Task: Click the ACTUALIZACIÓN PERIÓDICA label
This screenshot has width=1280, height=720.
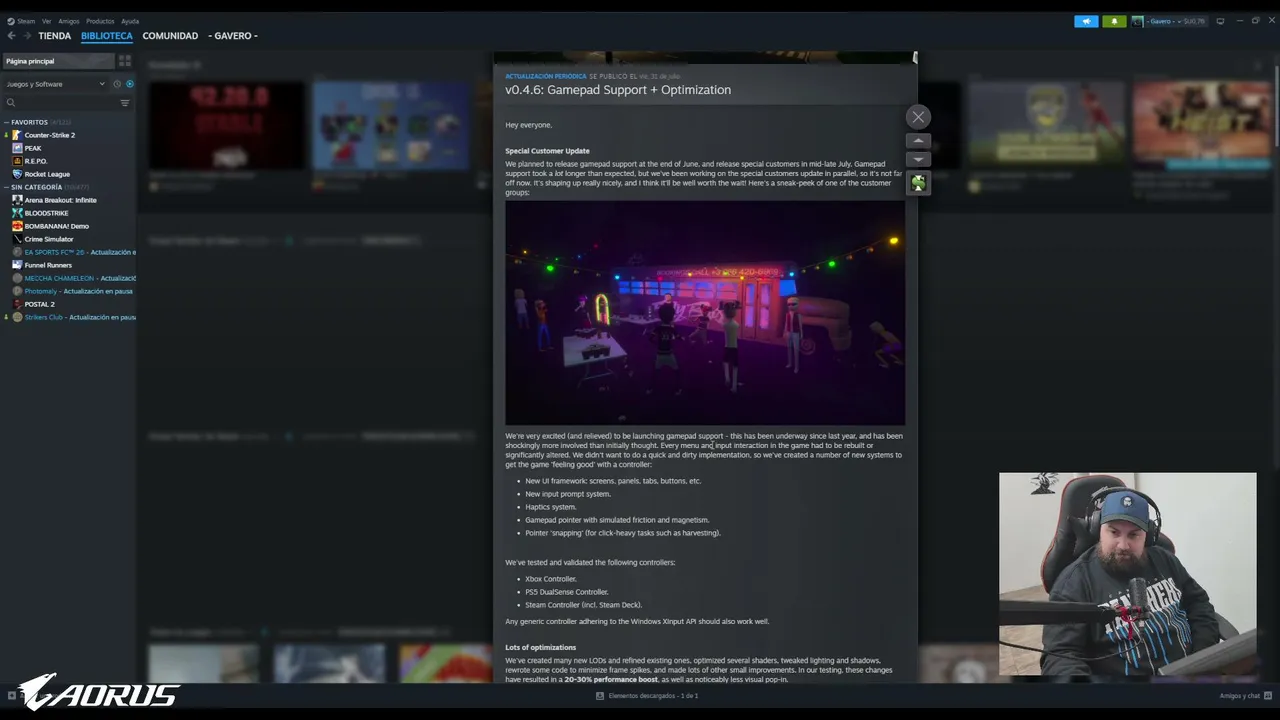Action: point(546,76)
